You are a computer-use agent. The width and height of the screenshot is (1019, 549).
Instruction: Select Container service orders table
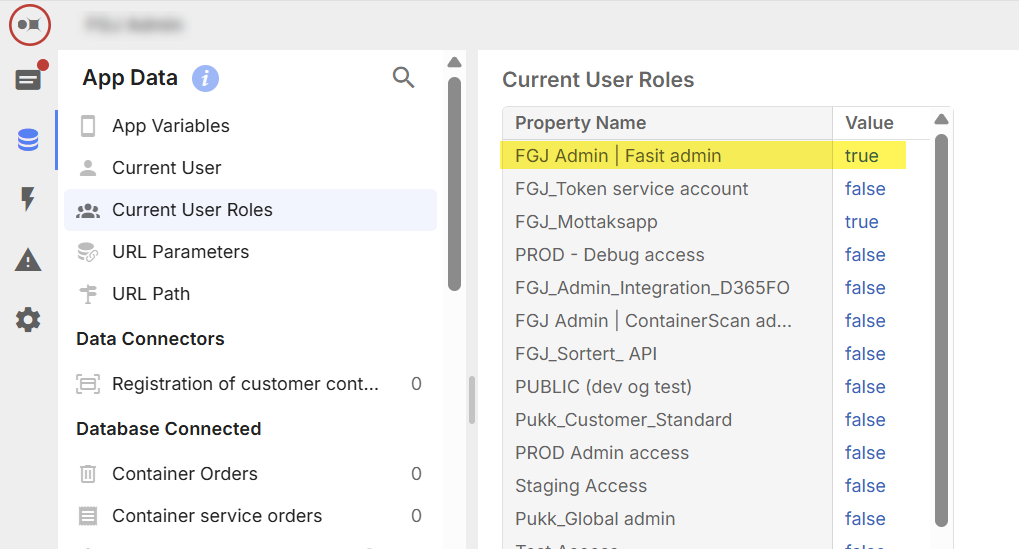pyautogui.click(x=217, y=516)
